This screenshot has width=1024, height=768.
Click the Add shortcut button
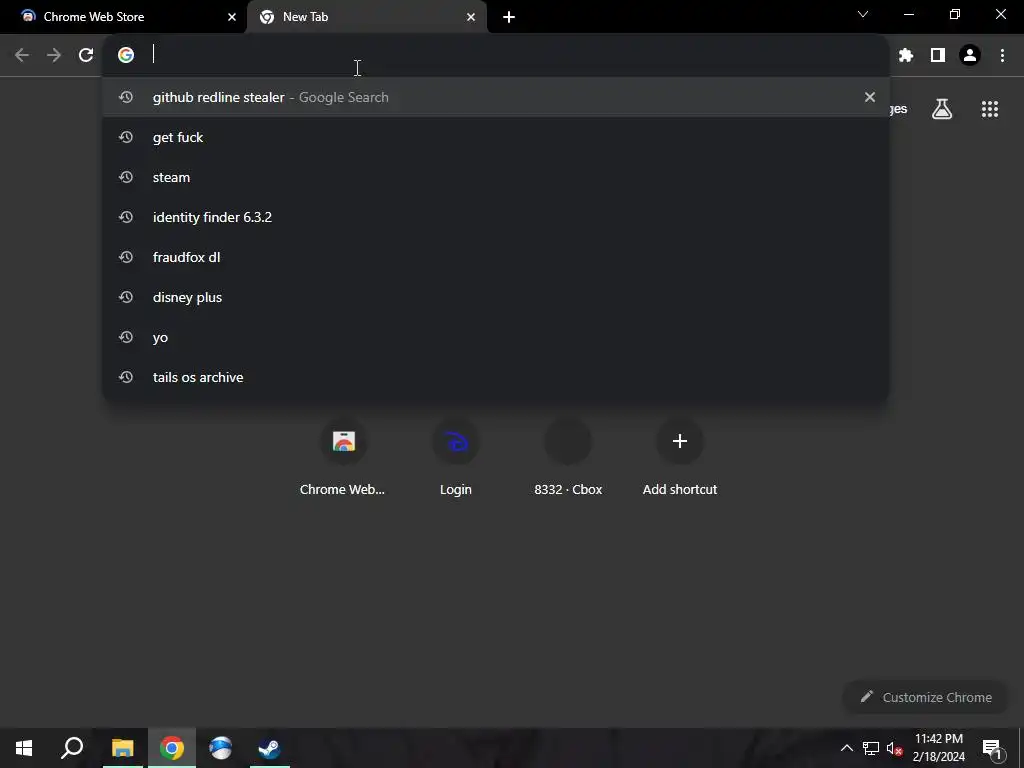(680, 457)
